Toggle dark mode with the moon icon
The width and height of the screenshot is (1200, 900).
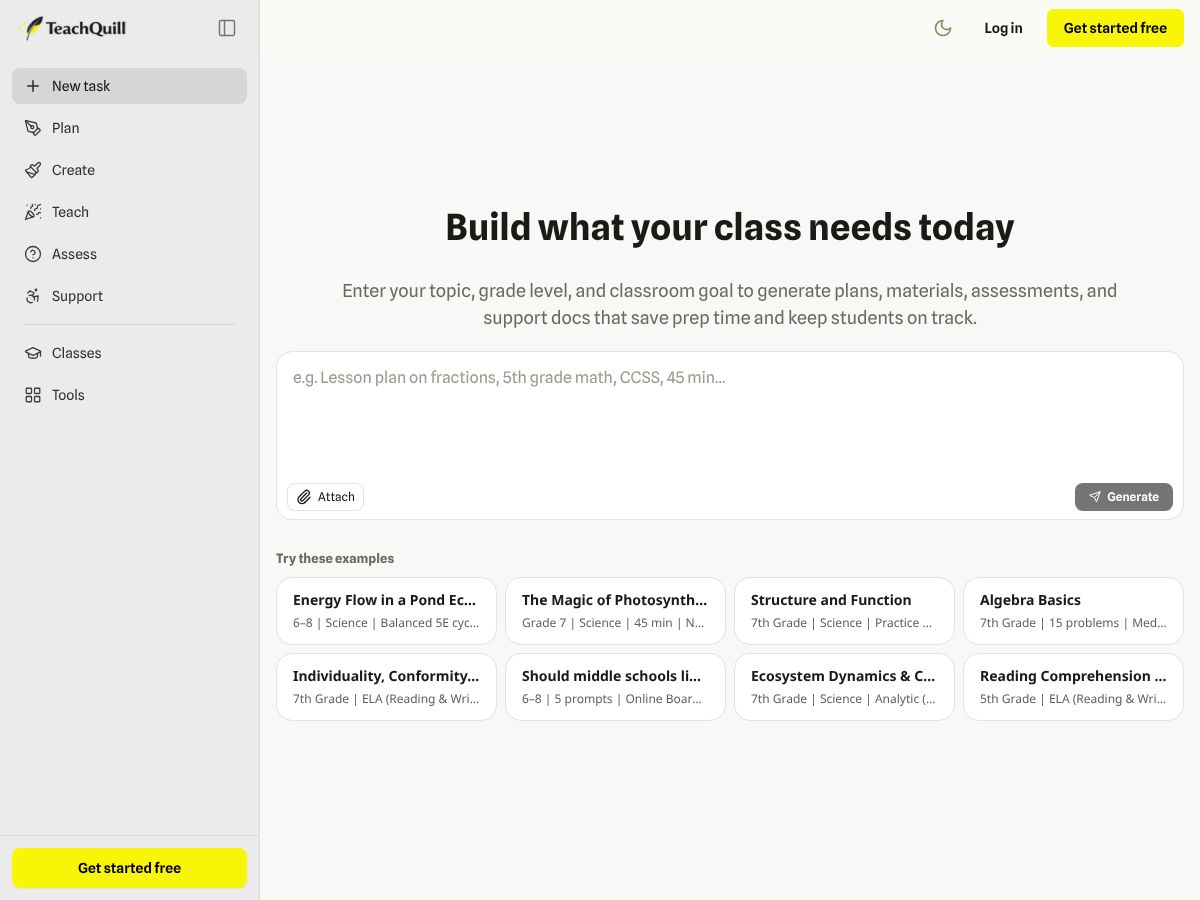click(x=943, y=28)
